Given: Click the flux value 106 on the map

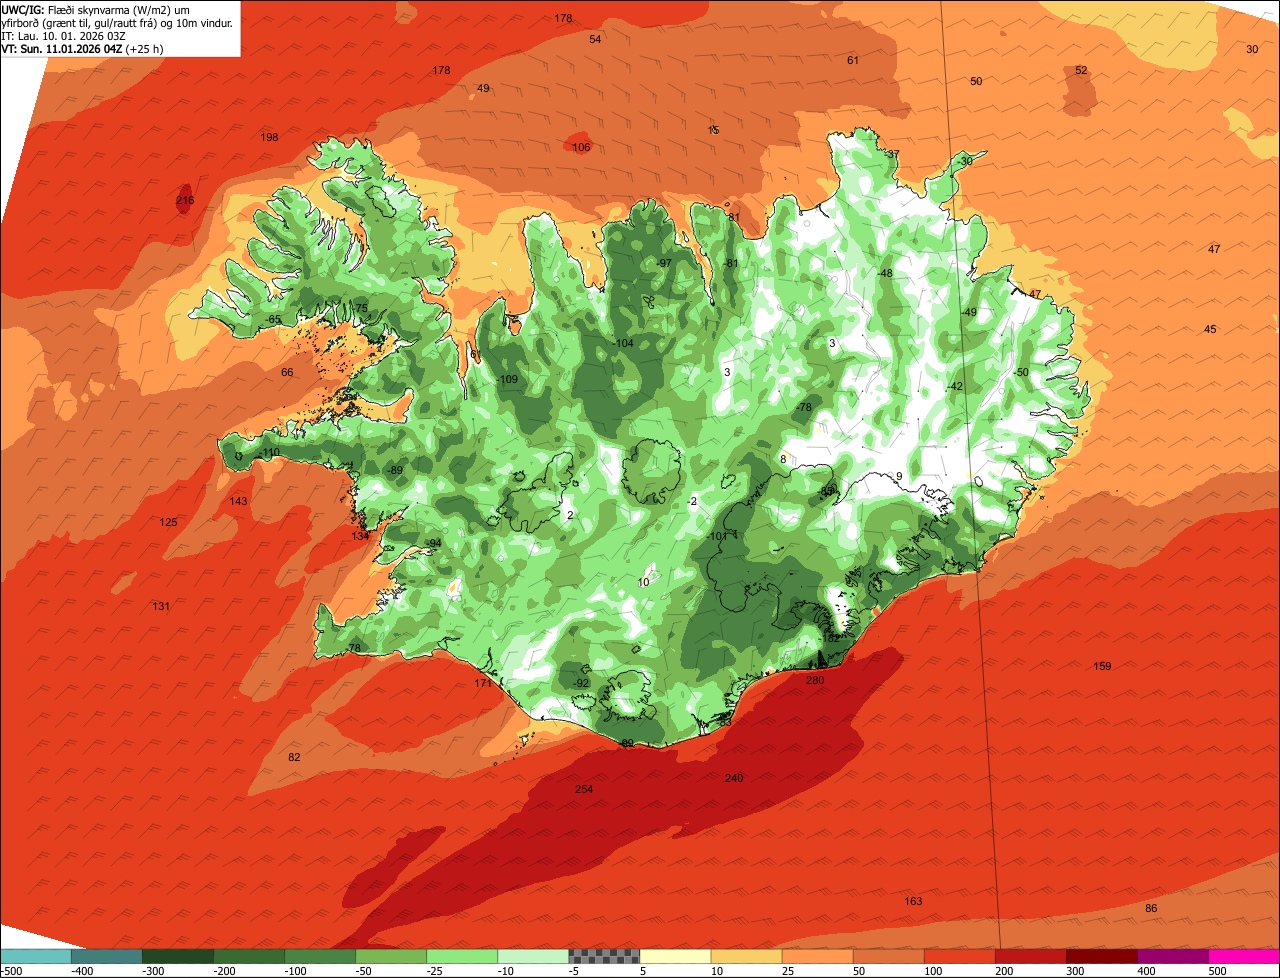Looking at the screenshot, I should click(581, 147).
